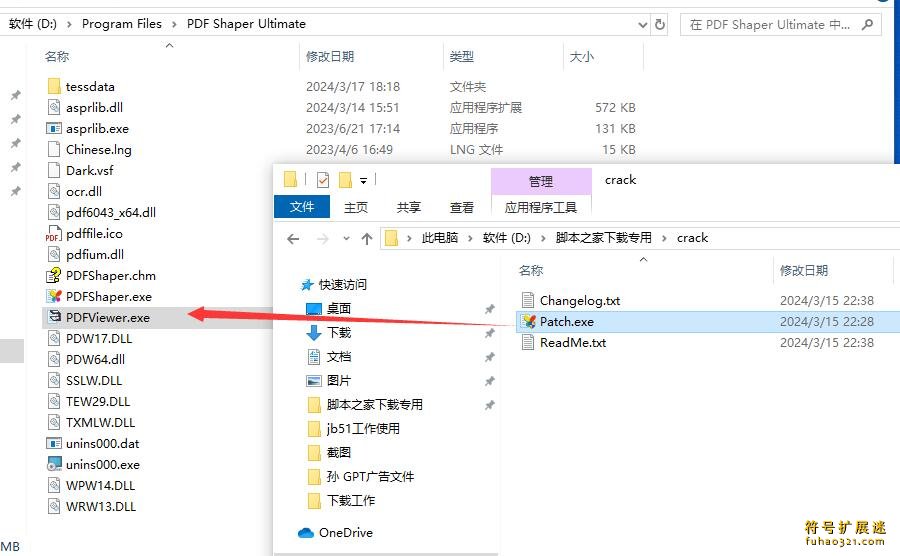Select the ocr.dll file icon

tap(54, 191)
